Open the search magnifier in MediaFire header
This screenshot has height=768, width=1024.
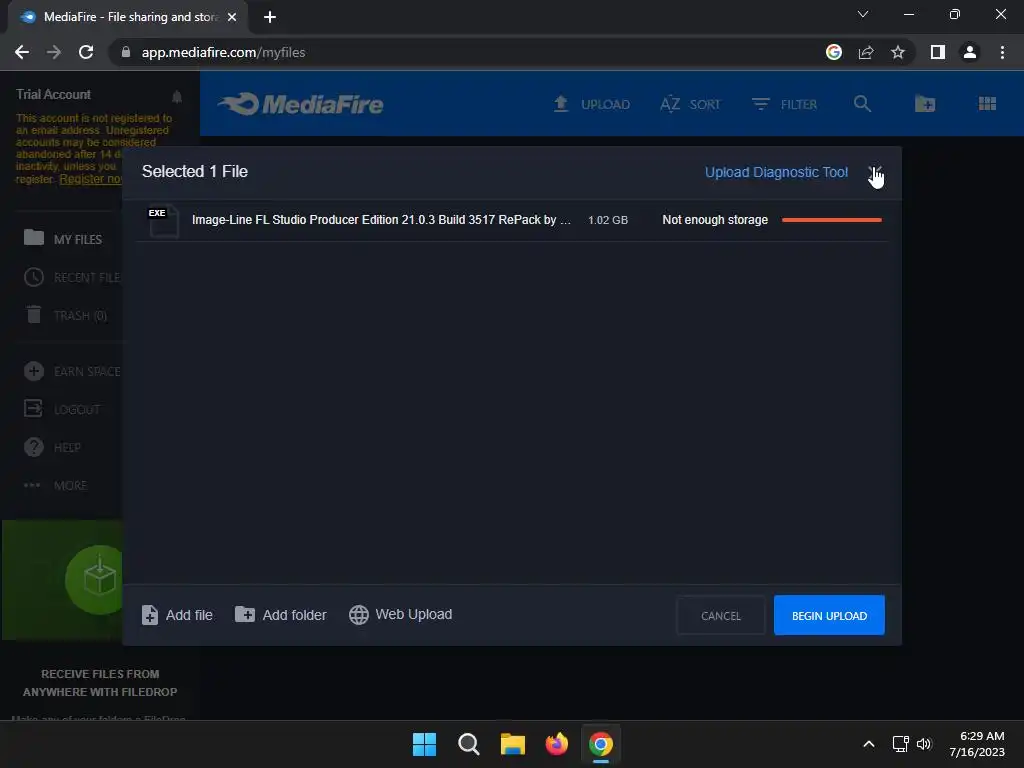862,104
